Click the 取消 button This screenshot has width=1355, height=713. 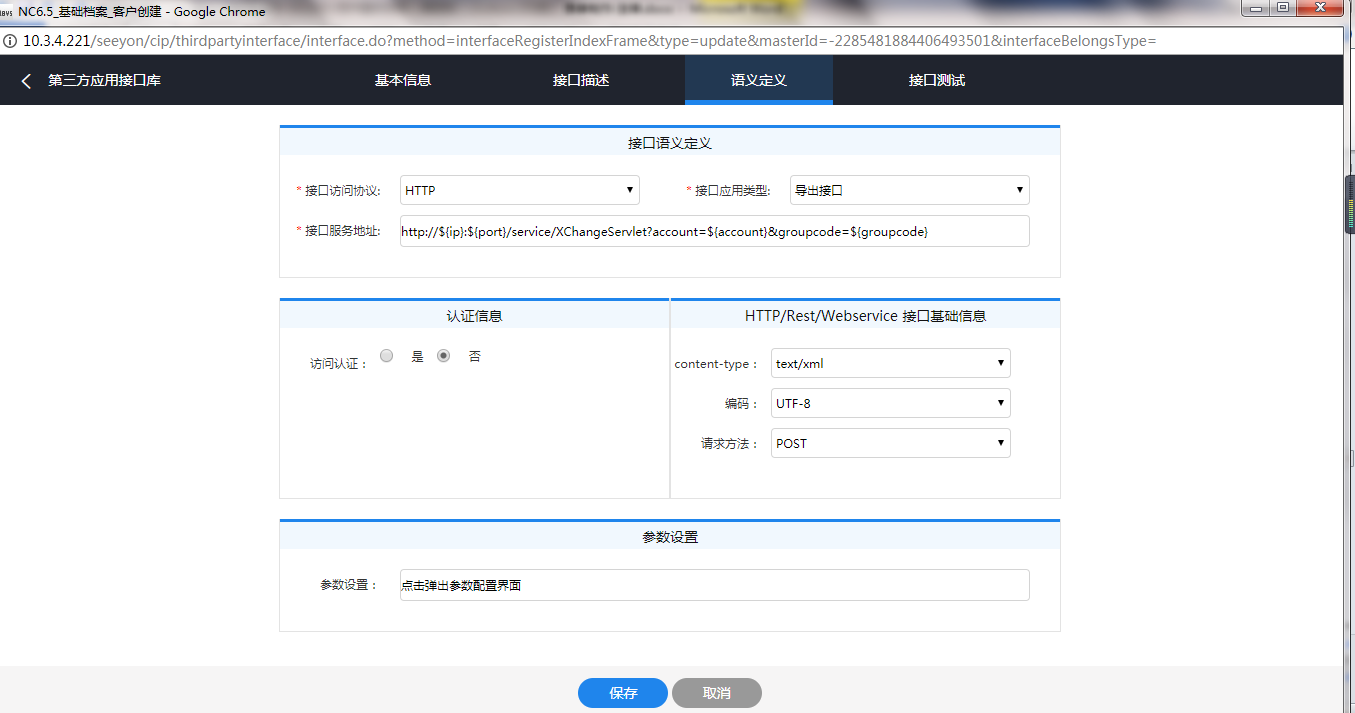click(716, 693)
